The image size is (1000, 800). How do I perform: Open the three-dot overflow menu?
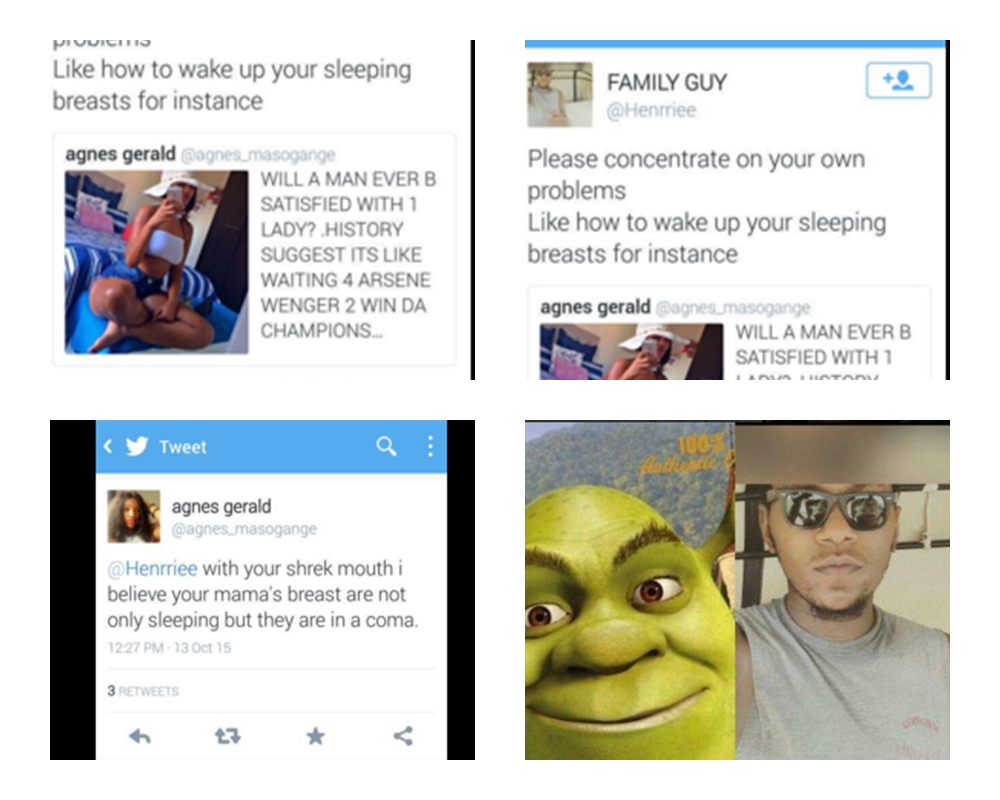(x=430, y=447)
